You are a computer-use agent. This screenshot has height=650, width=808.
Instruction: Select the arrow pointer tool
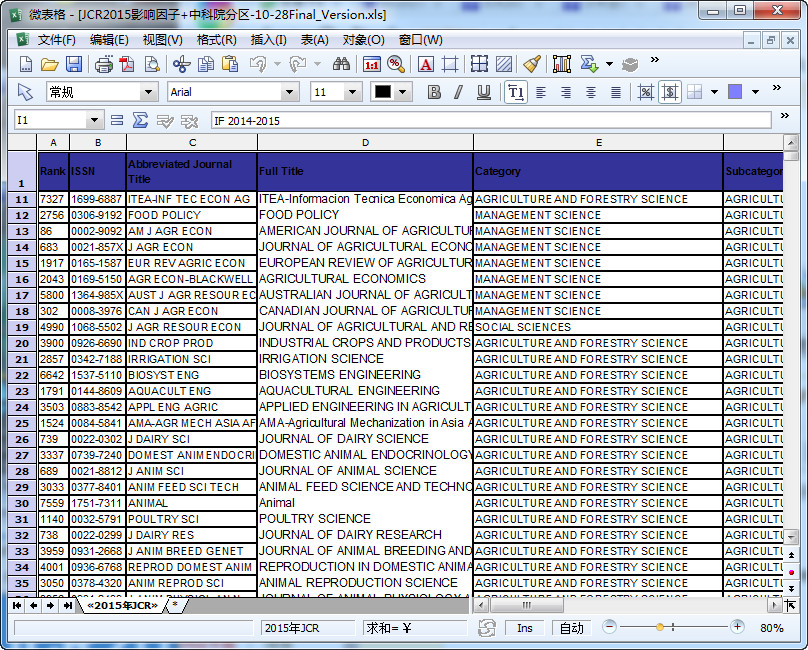point(25,92)
